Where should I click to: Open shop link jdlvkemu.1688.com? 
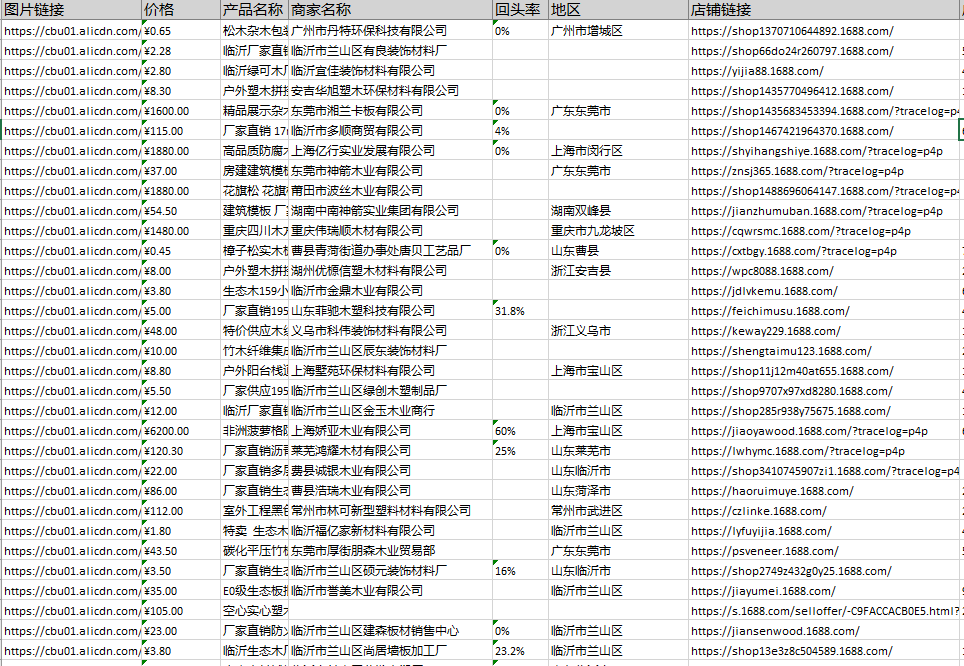[764, 291]
